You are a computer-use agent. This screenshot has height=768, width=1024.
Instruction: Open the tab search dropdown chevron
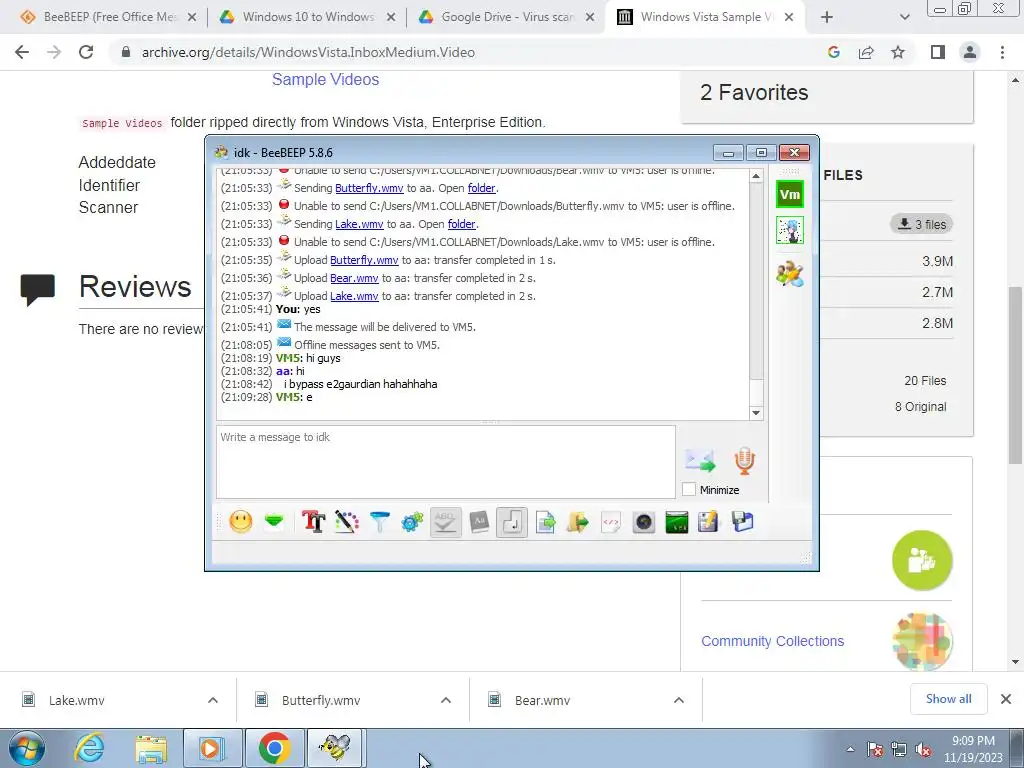point(904,17)
